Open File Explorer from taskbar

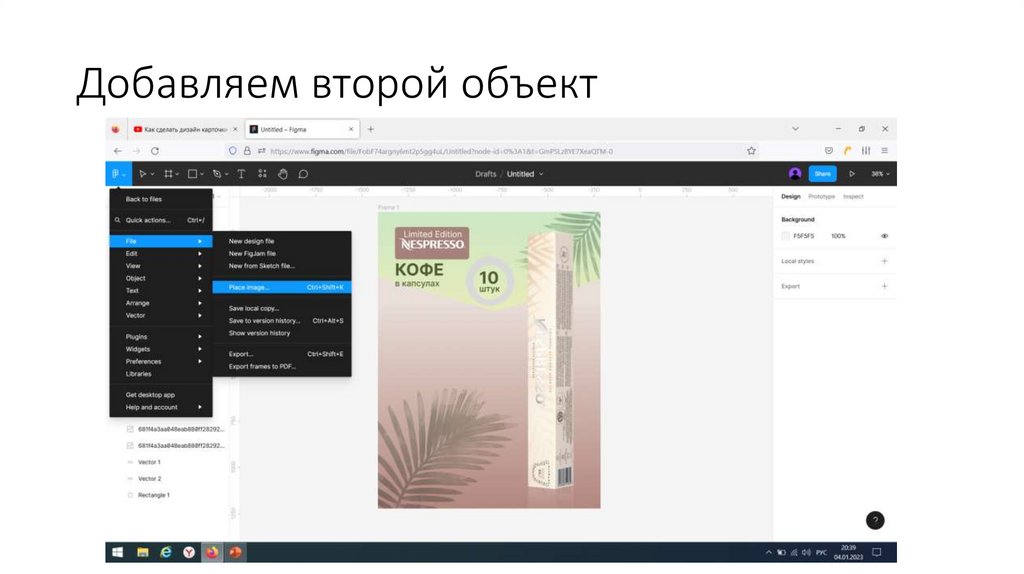[142, 552]
